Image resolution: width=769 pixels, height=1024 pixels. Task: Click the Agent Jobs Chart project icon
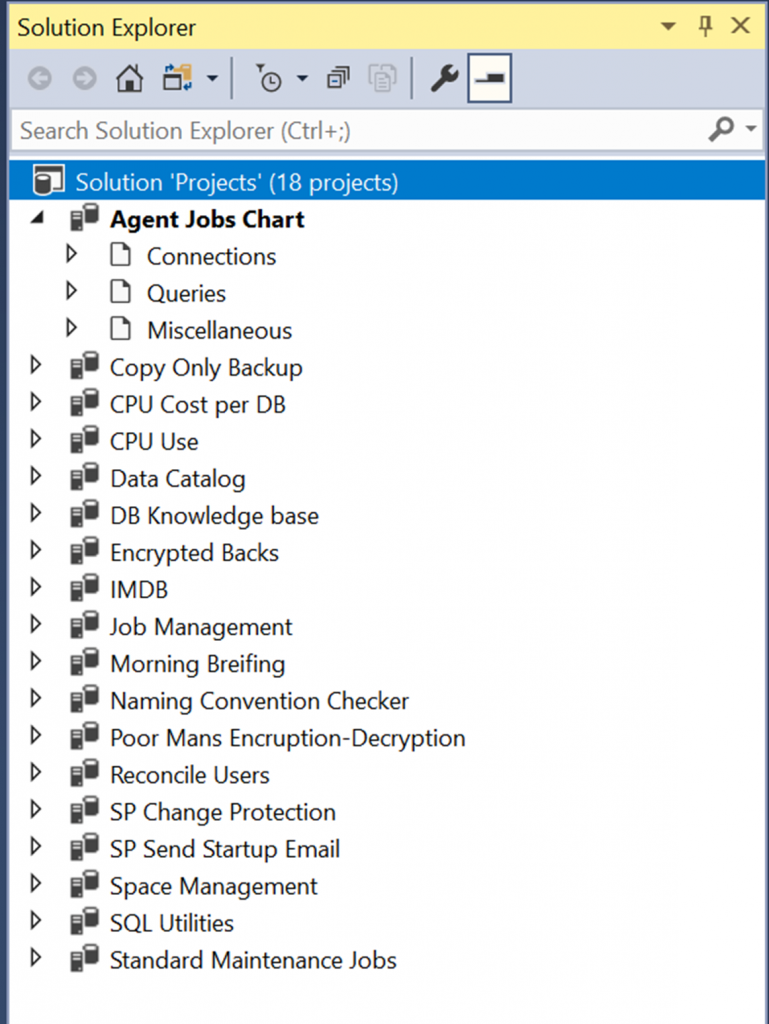point(85,219)
